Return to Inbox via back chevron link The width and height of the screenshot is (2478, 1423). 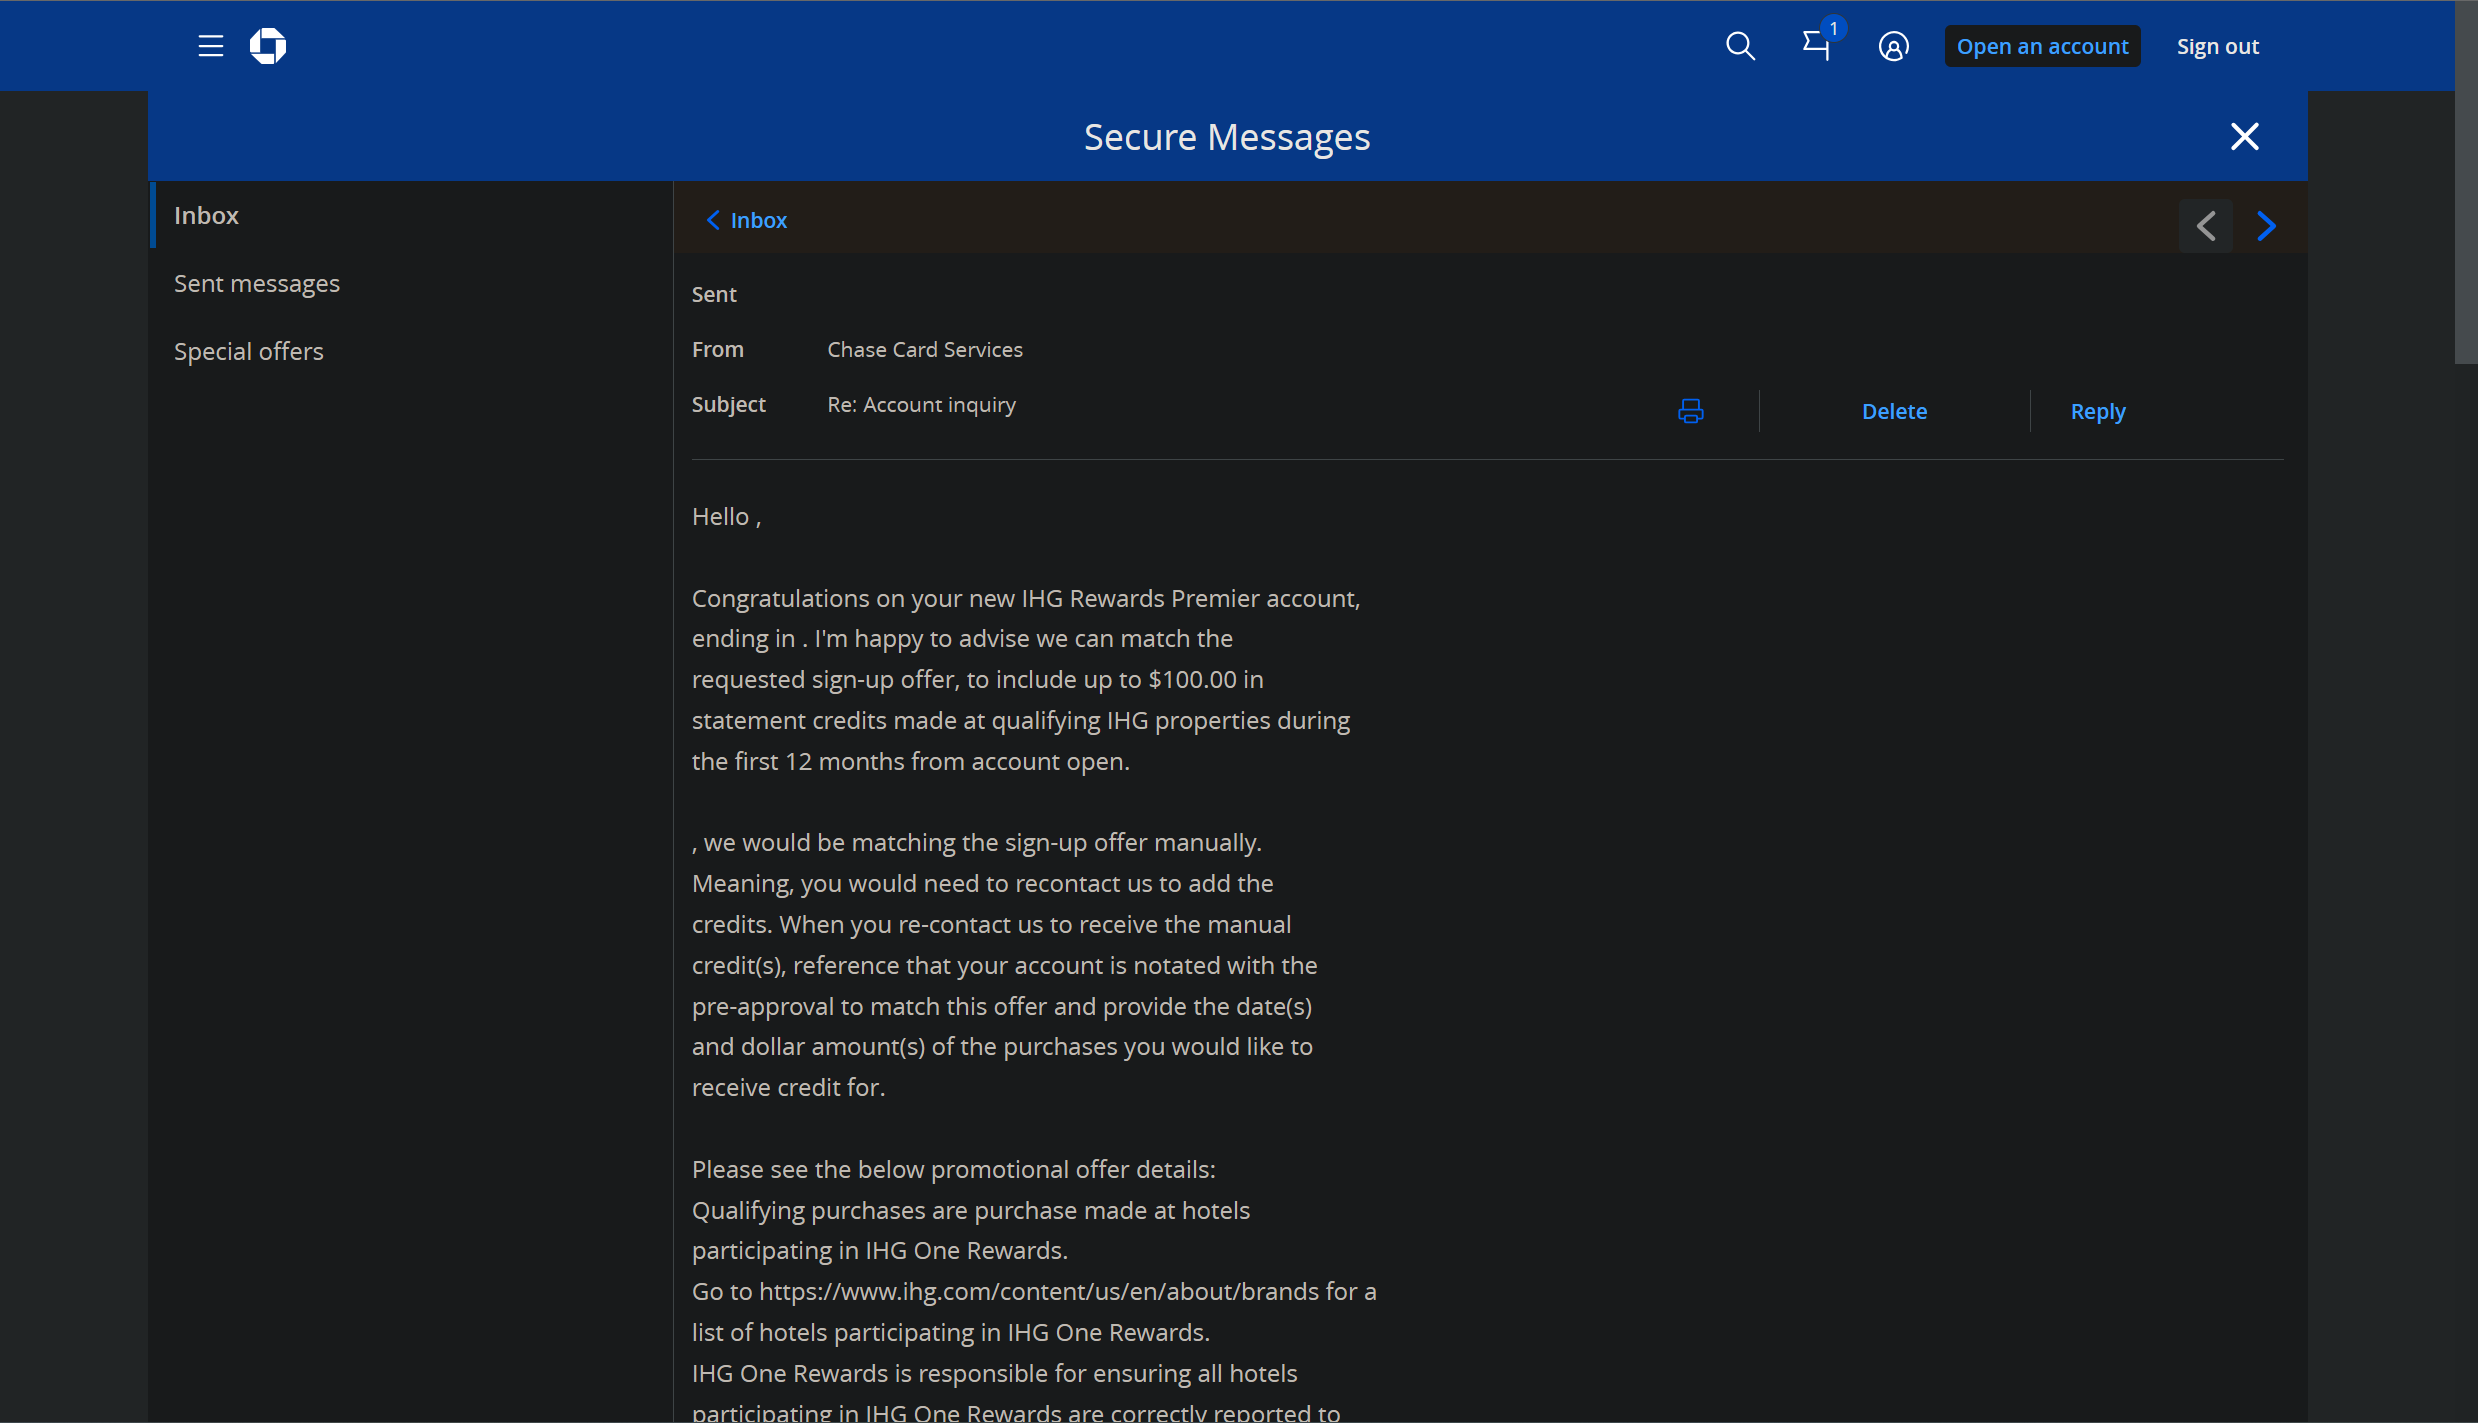[x=747, y=220]
